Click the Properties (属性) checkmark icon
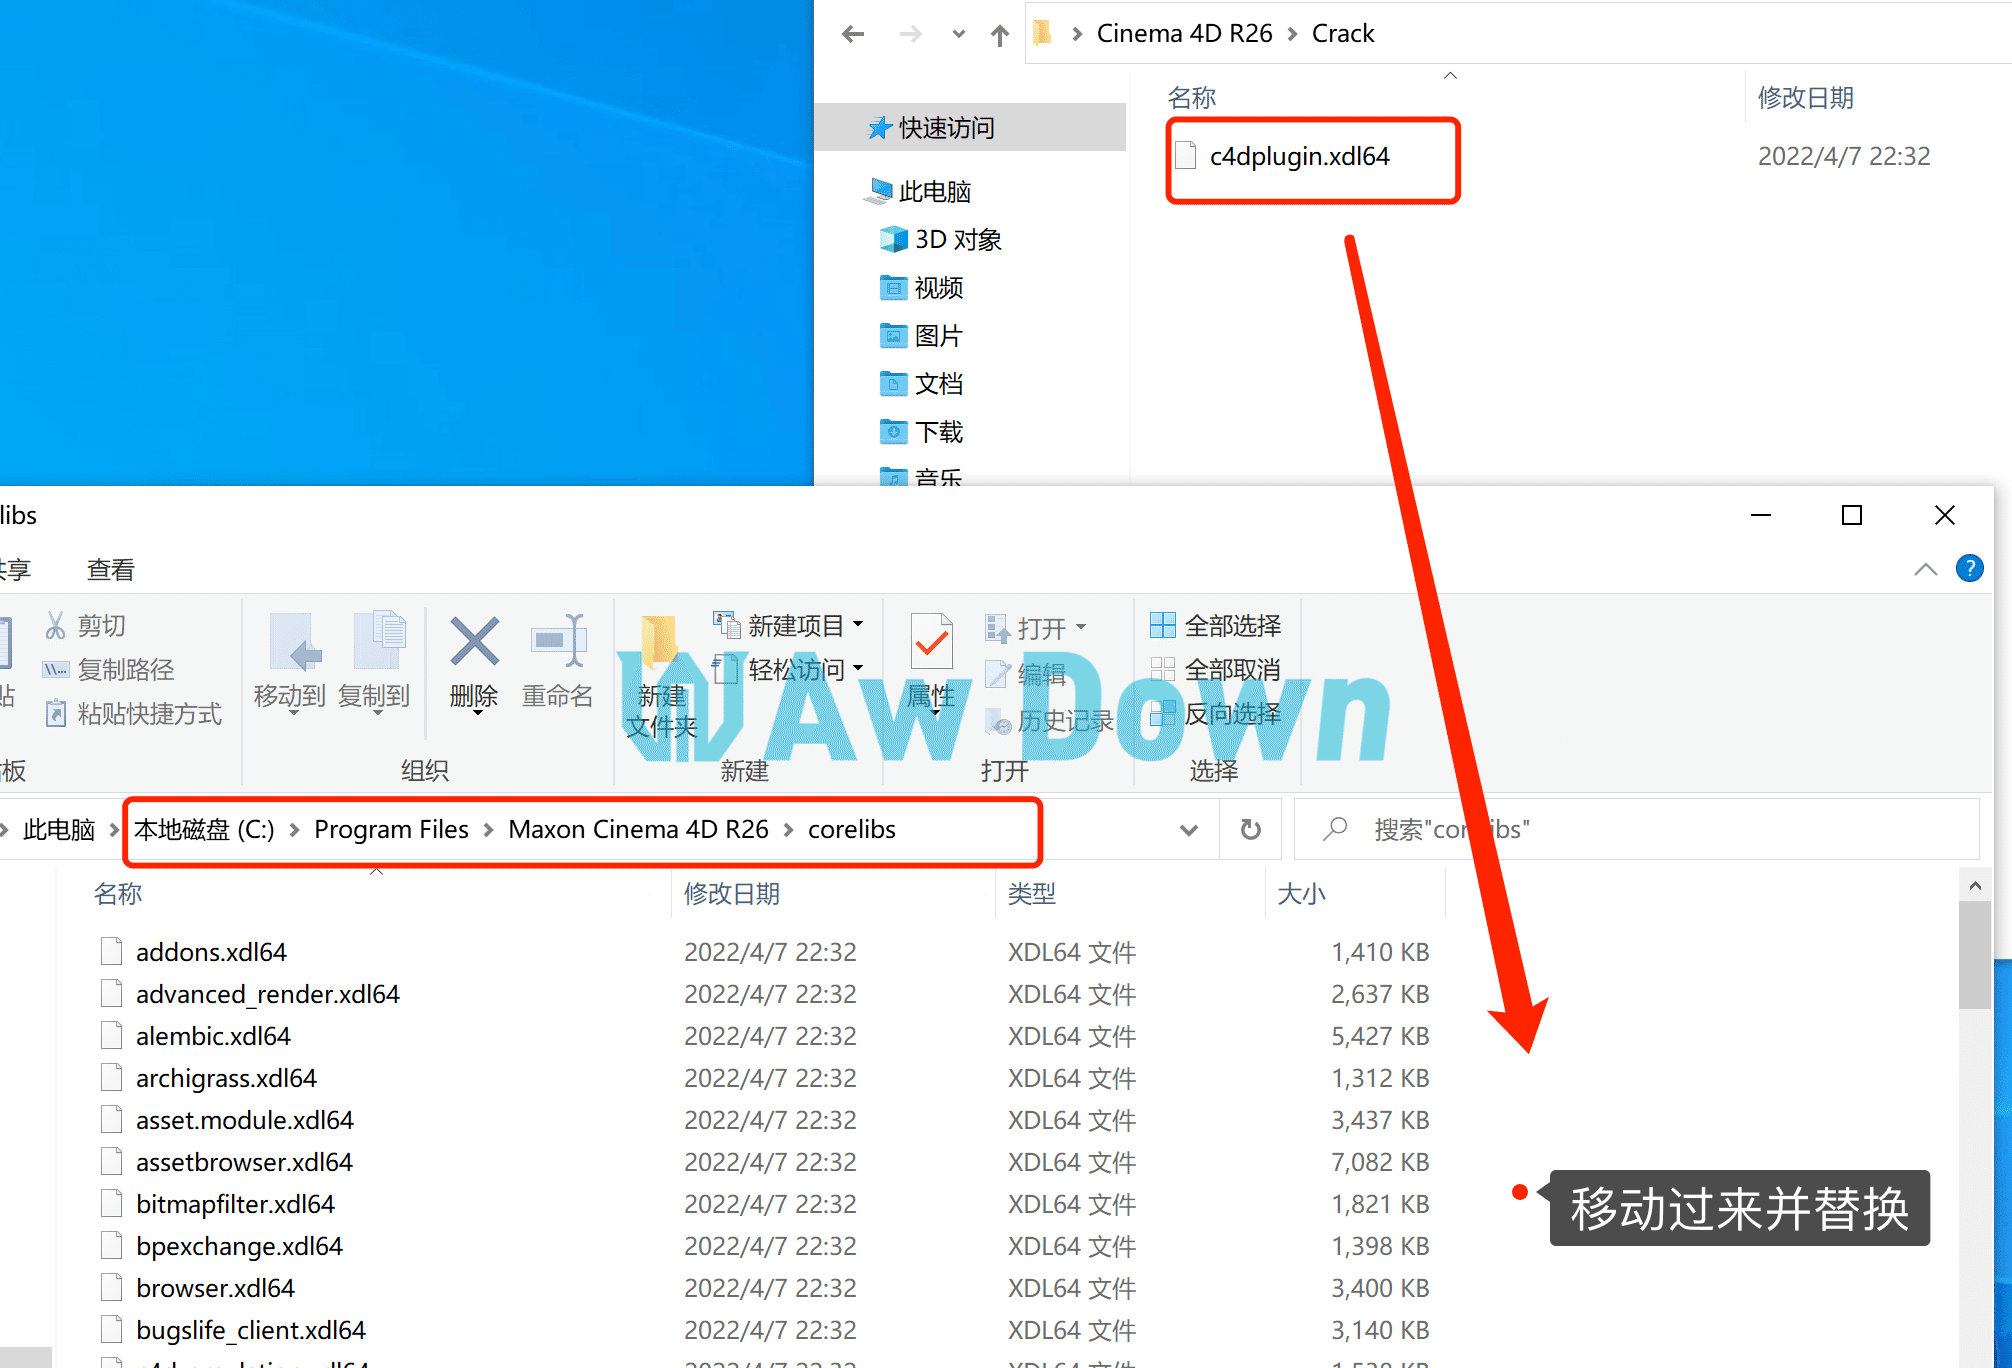Viewport: 2012px width, 1368px height. pyautogui.click(x=931, y=642)
